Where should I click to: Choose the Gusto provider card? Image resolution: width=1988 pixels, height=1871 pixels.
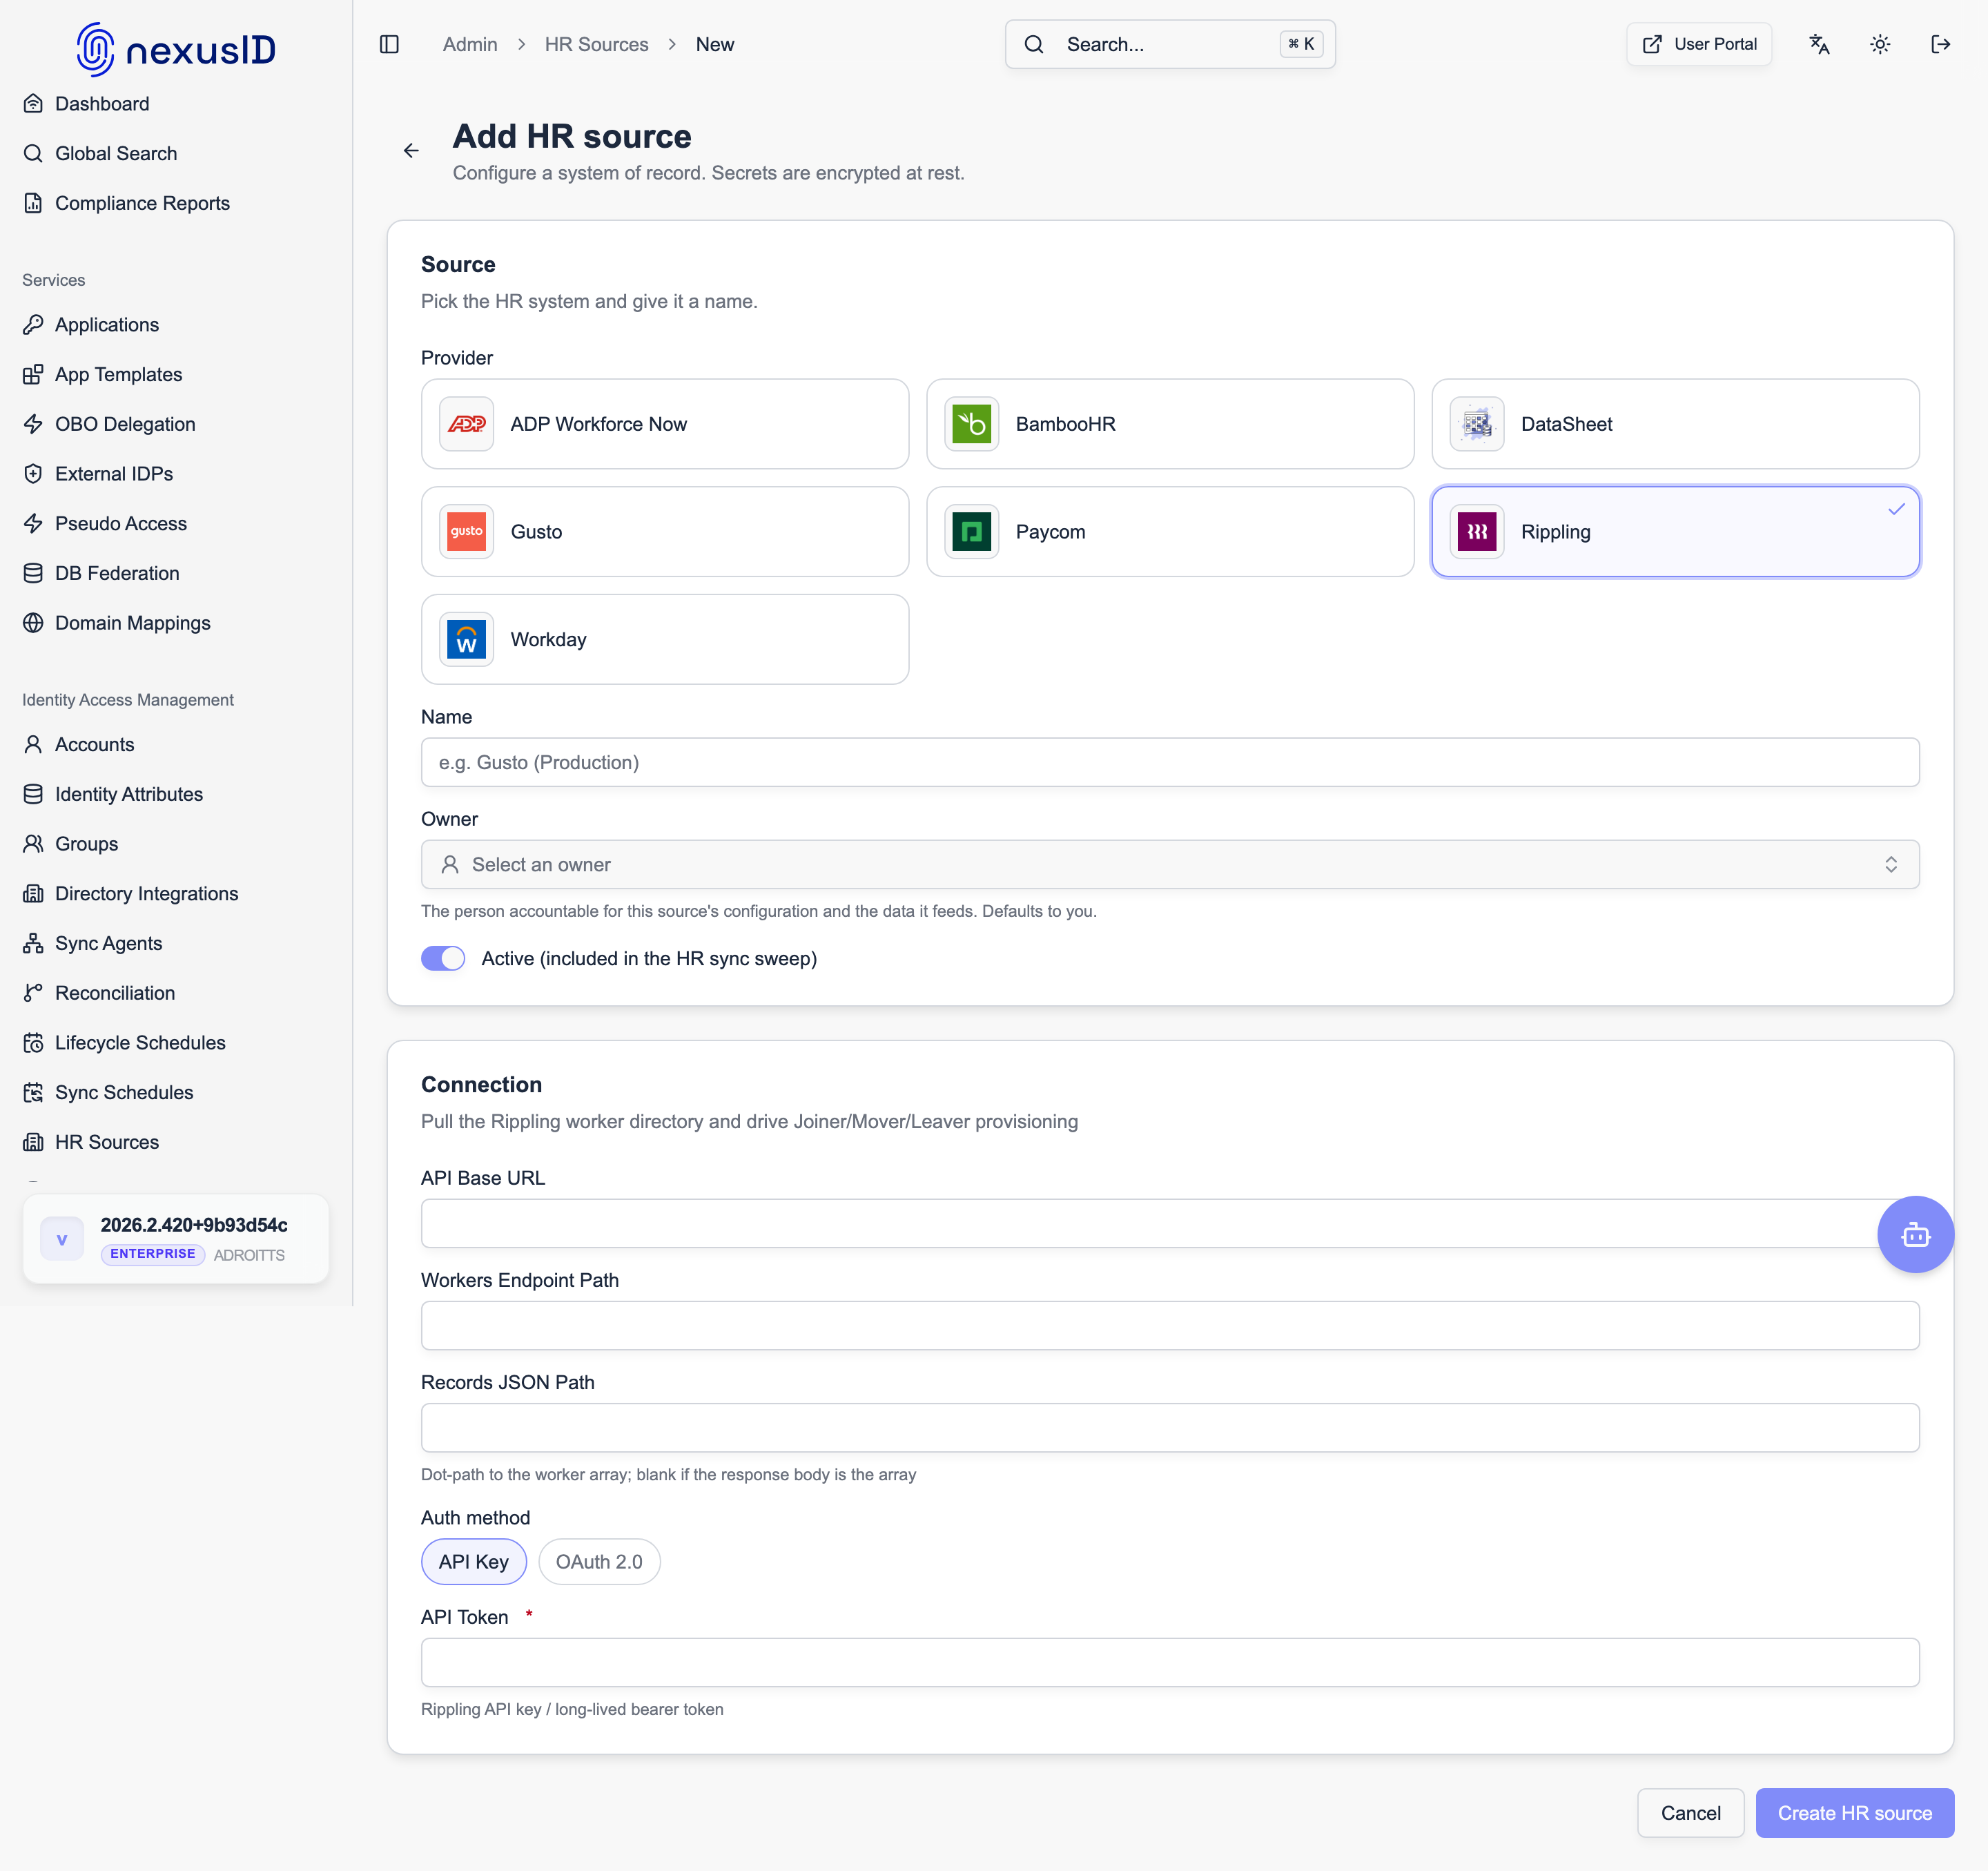click(x=665, y=532)
